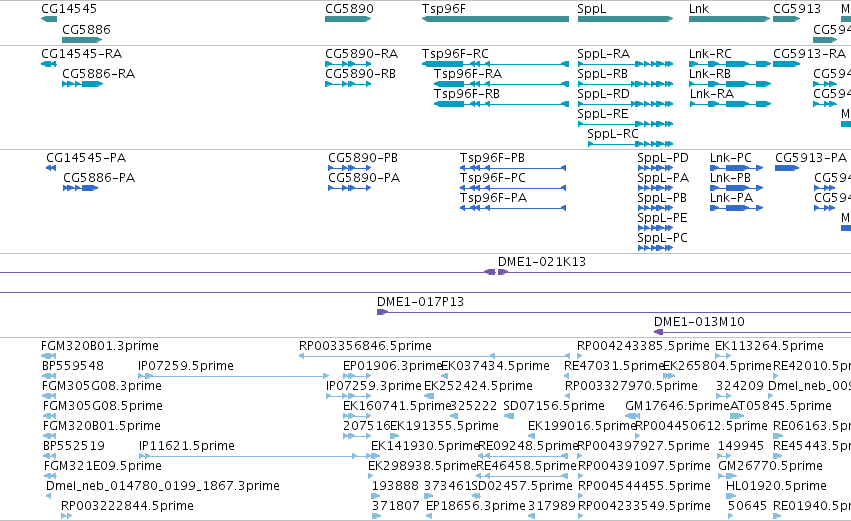Click RP004243385.5prime EST label

pyautogui.click(x=643, y=346)
